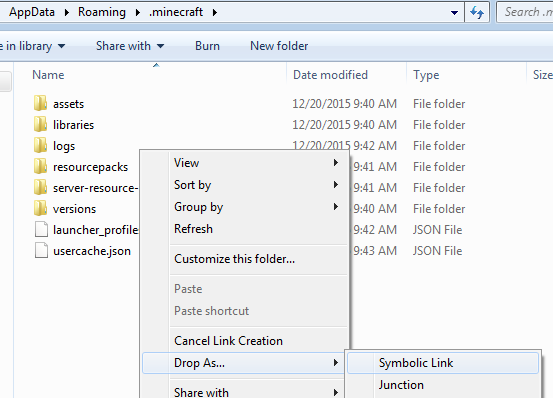The height and width of the screenshot is (398, 553).
Task: Select the logs folder icon
Action: pyautogui.click(x=40, y=145)
